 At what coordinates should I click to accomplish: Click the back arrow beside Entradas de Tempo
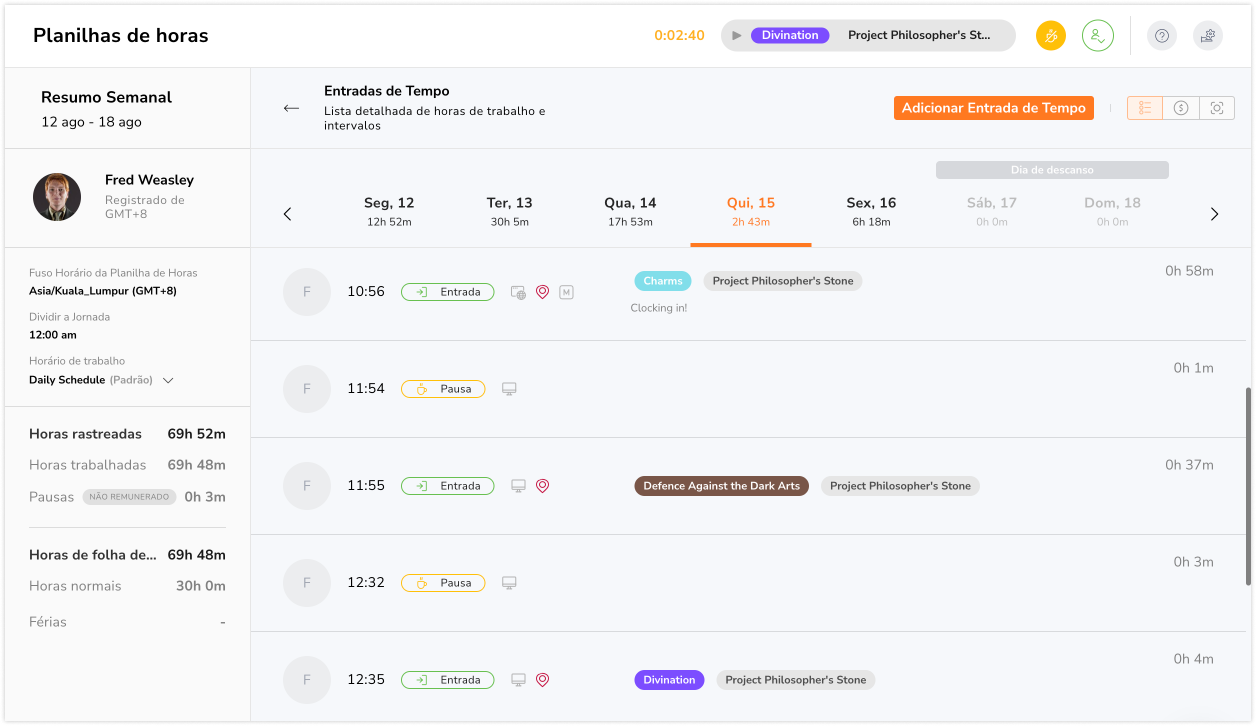tap(291, 108)
